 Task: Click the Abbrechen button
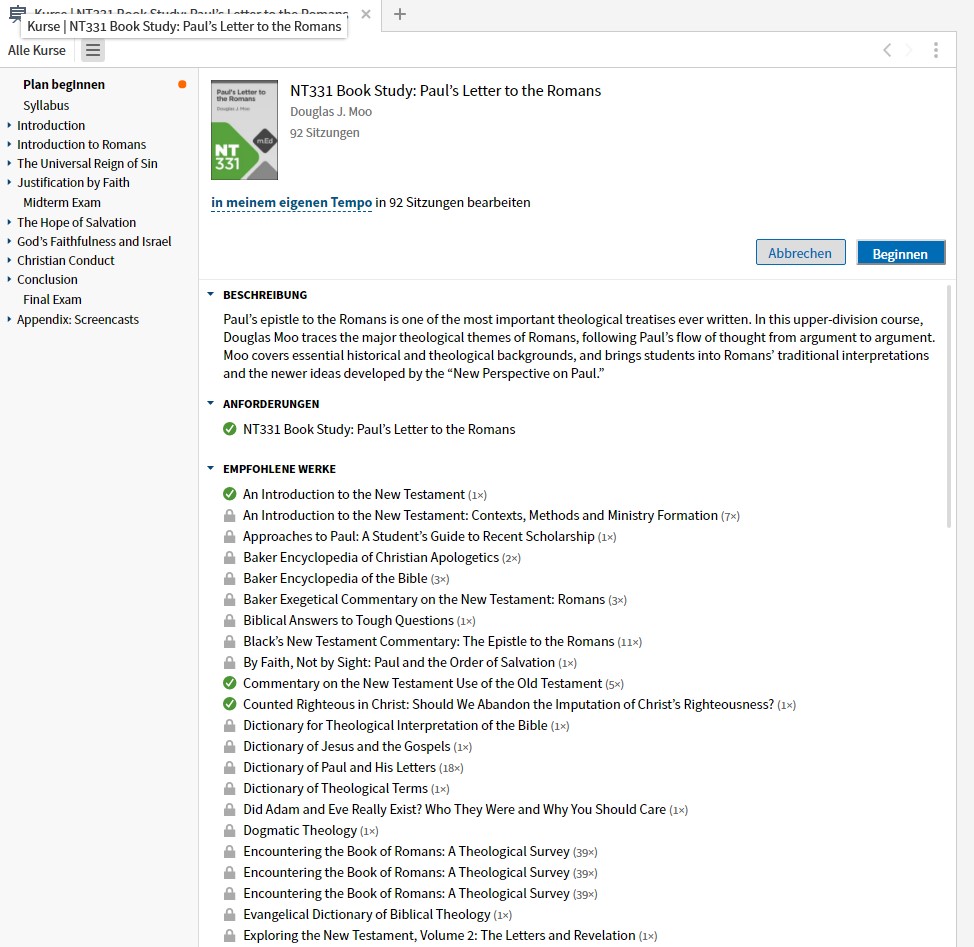pyautogui.click(x=800, y=252)
